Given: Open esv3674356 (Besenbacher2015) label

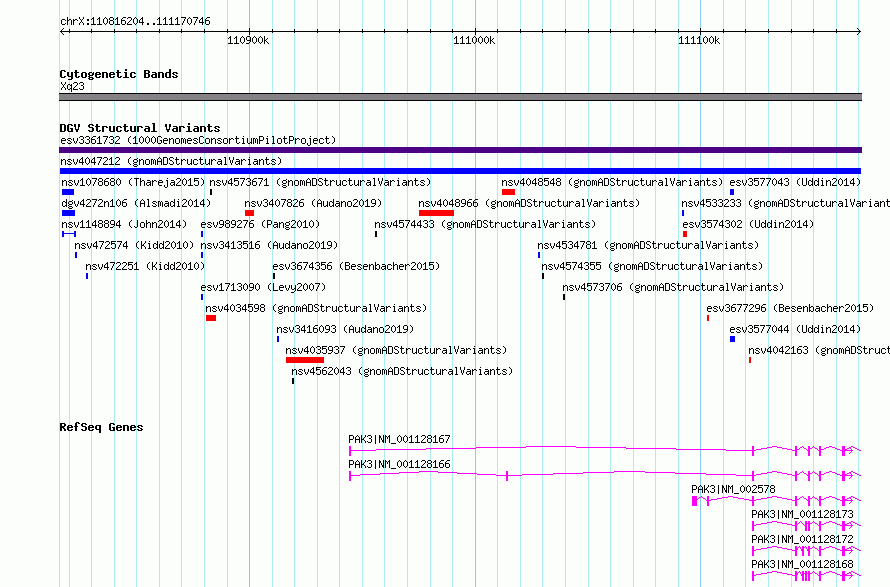Looking at the screenshot, I should click(x=356, y=266).
